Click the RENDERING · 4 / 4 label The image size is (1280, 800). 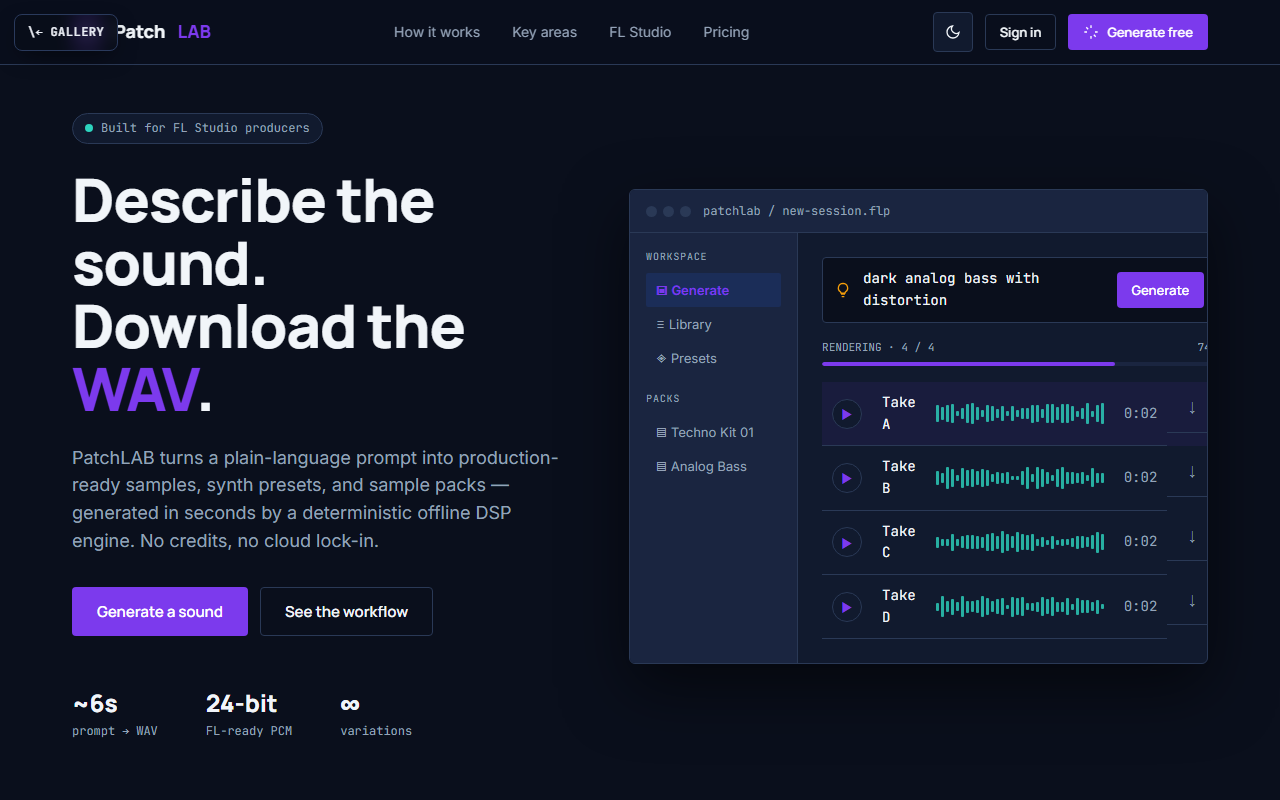[878, 347]
